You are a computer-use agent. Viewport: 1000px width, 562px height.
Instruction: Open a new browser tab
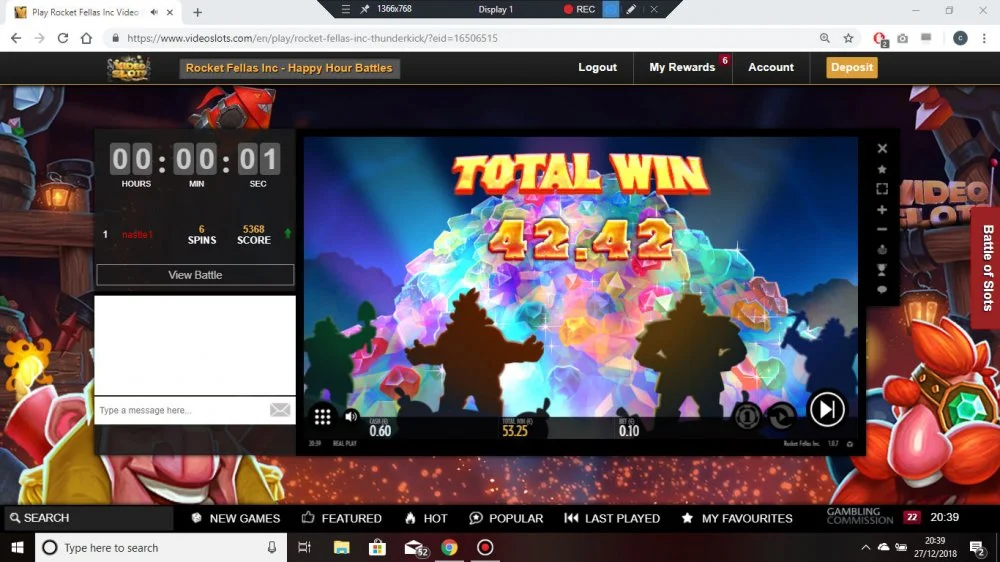click(198, 12)
